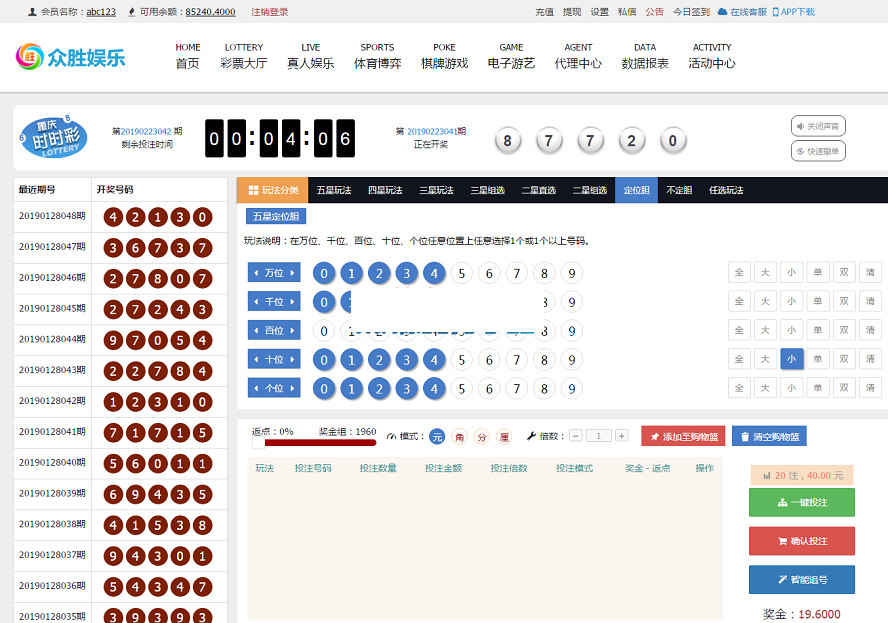Click the 众胜娱乐 site logo

[71, 56]
